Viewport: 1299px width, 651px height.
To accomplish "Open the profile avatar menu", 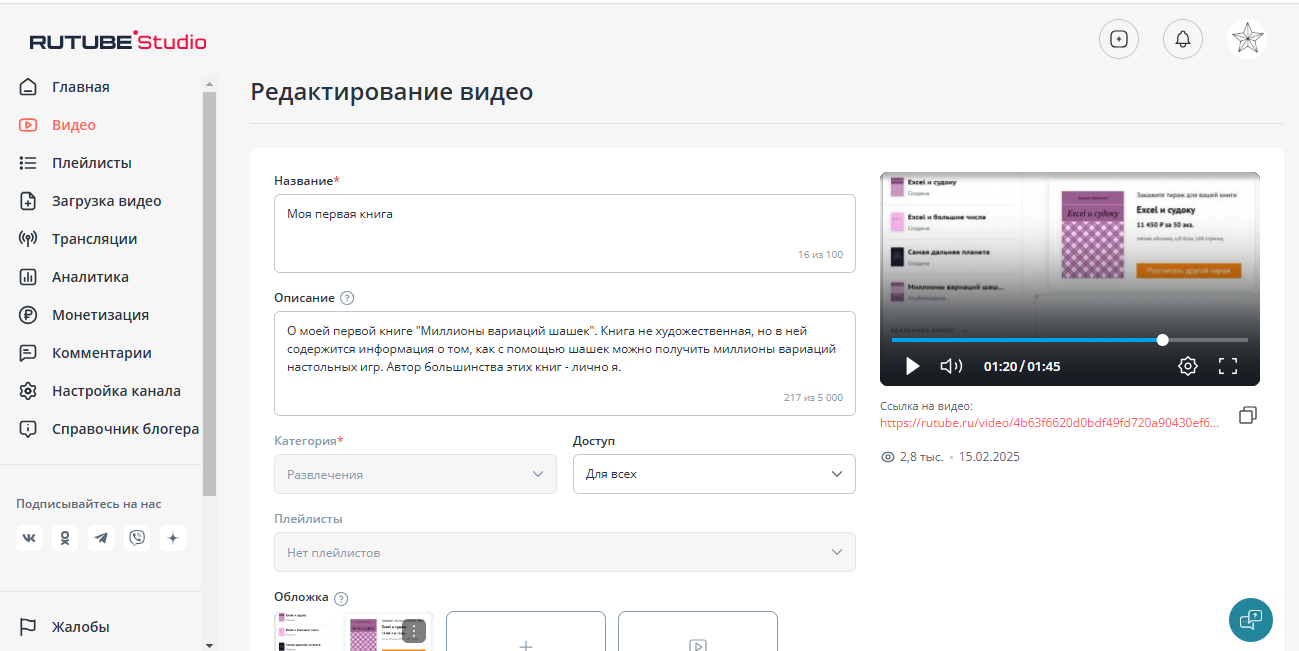I will 1246,39.
